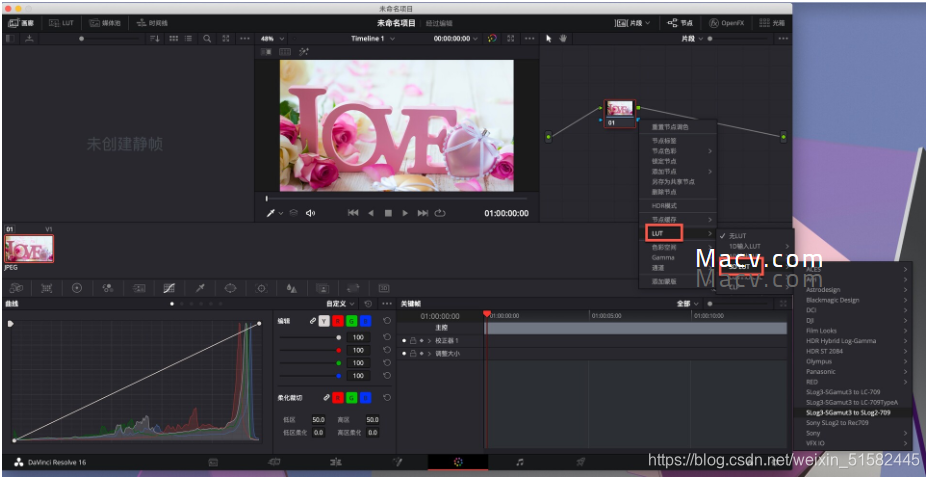Open the Color Wheels palette icon
930x479 pixels.
click(77, 288)
